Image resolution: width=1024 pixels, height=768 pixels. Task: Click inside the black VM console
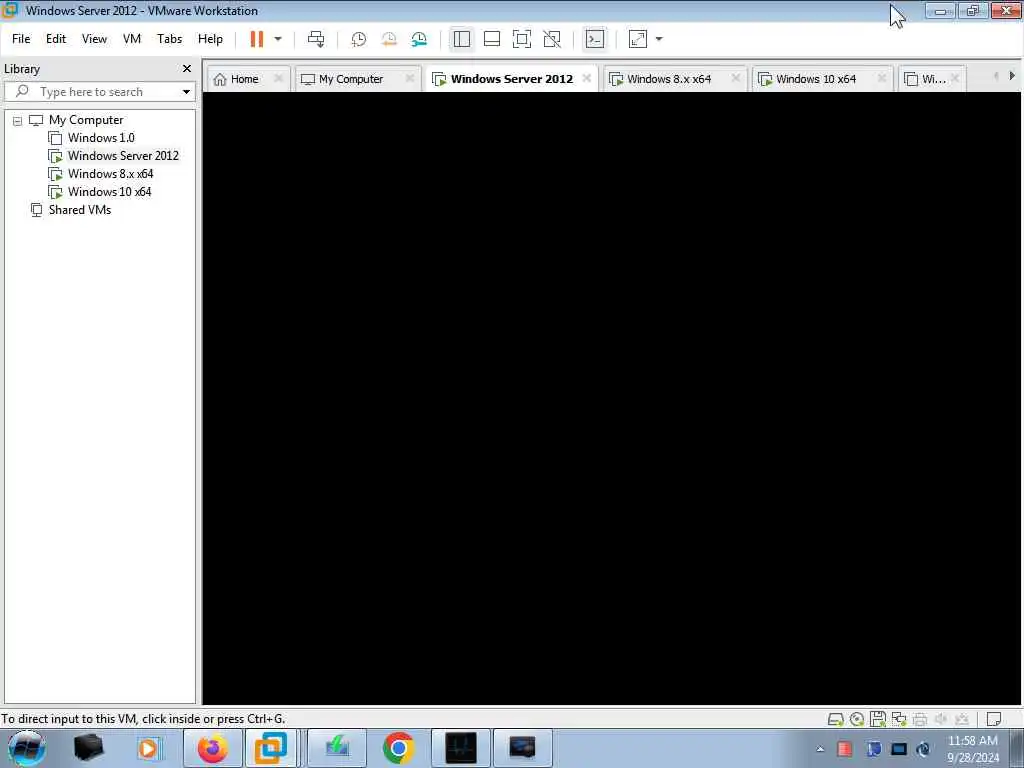[x=613, y=398]
